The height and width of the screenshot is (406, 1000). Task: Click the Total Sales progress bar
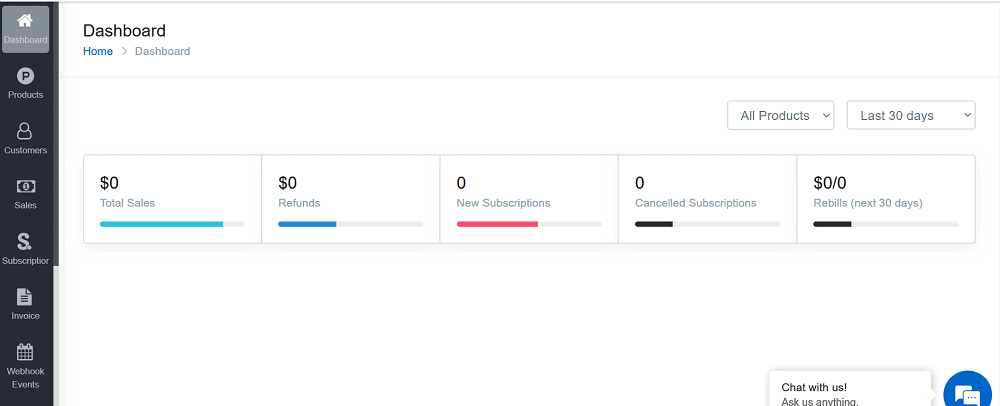click(172, 224)
